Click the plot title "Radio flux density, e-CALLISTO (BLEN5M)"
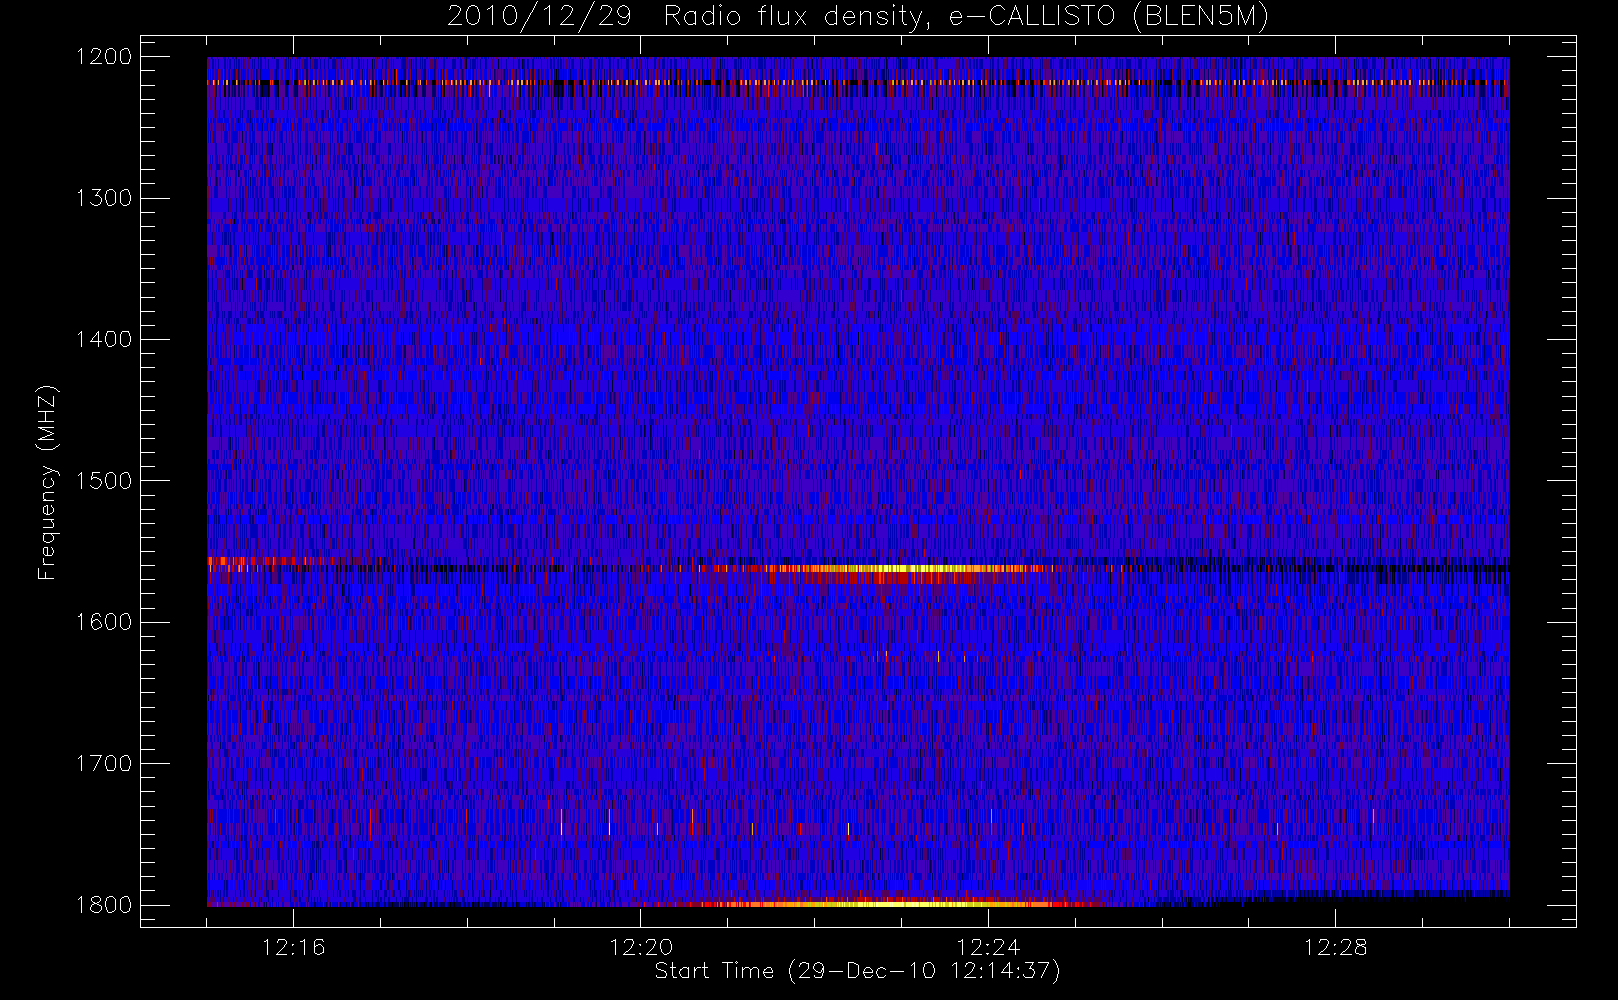1618x1000 pixels. [x=966, y=17]
